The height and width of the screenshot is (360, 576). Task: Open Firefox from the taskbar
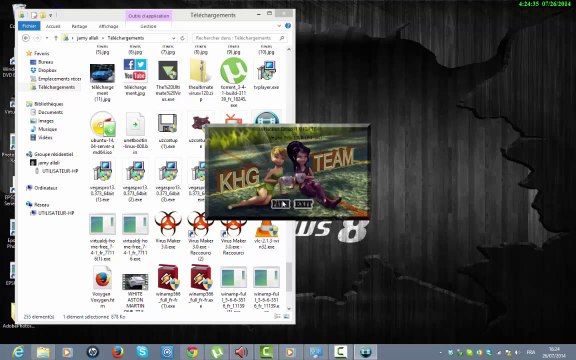[117, 352]
